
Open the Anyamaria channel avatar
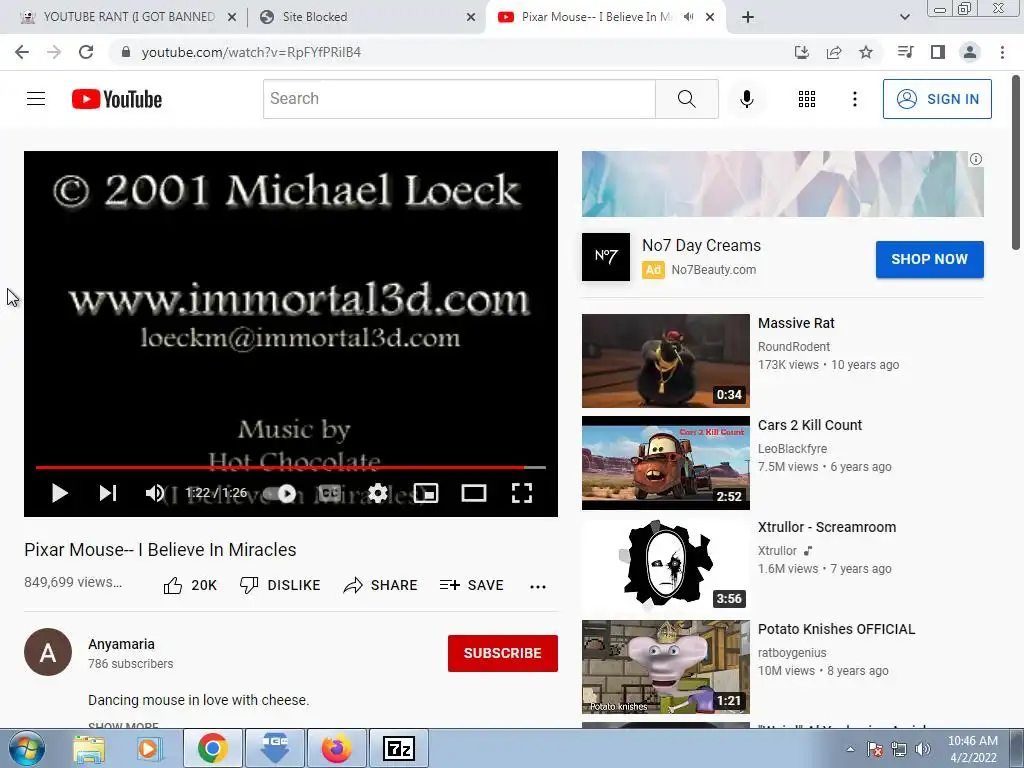click(48, 652)
